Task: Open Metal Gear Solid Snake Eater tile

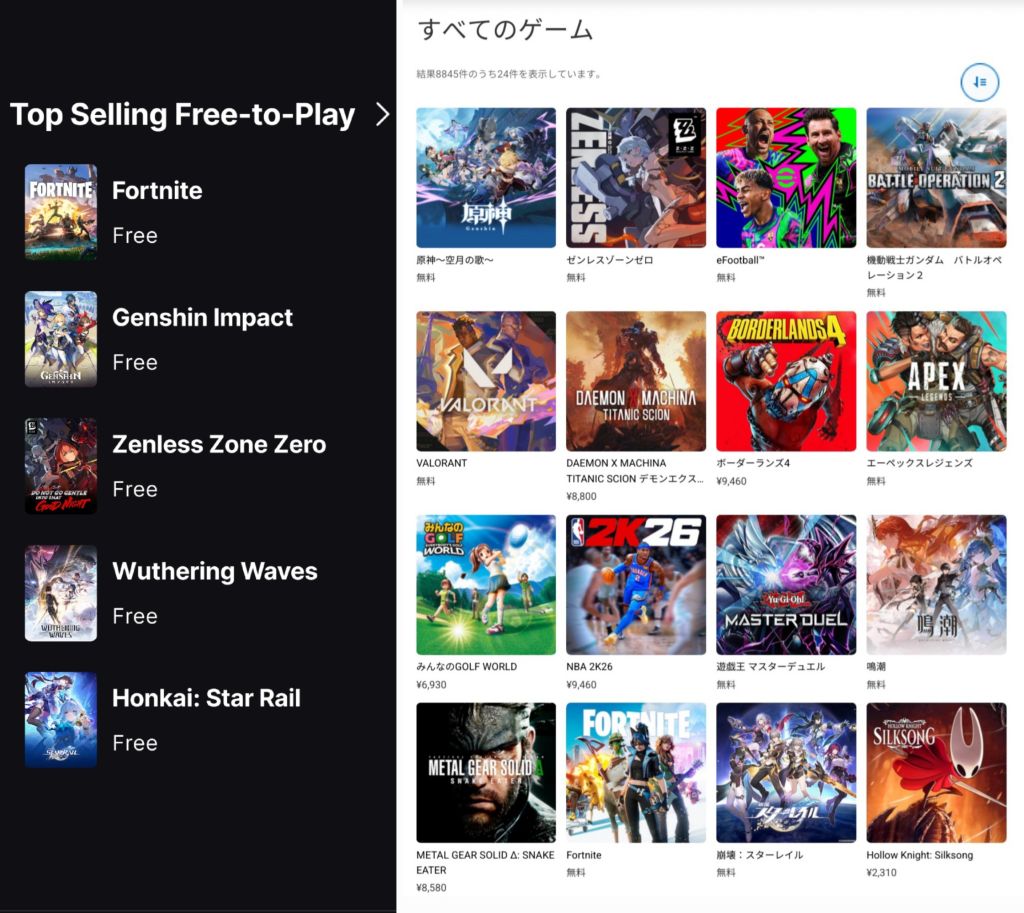Action: 486,773
